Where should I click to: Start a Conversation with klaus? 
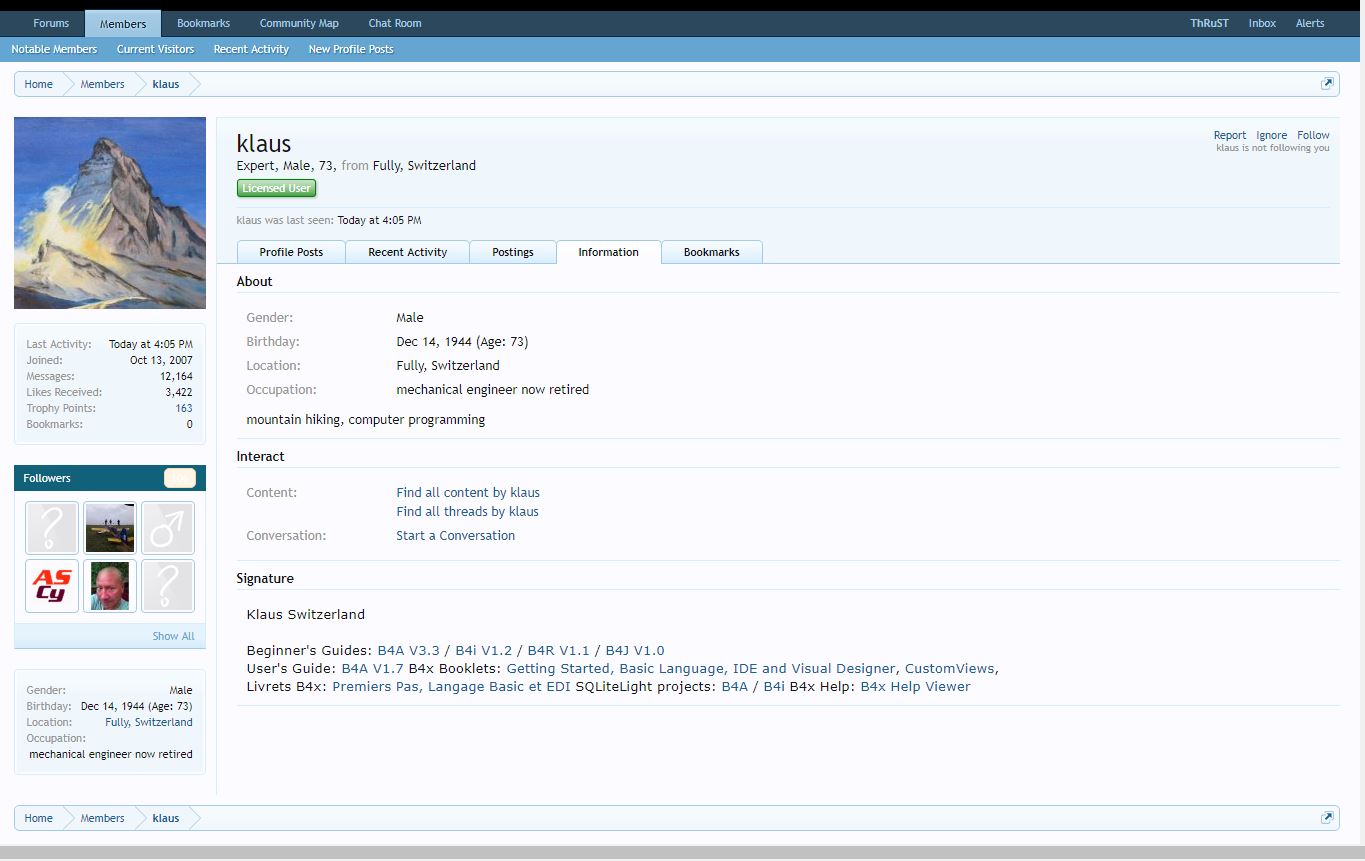coord(455,535)
